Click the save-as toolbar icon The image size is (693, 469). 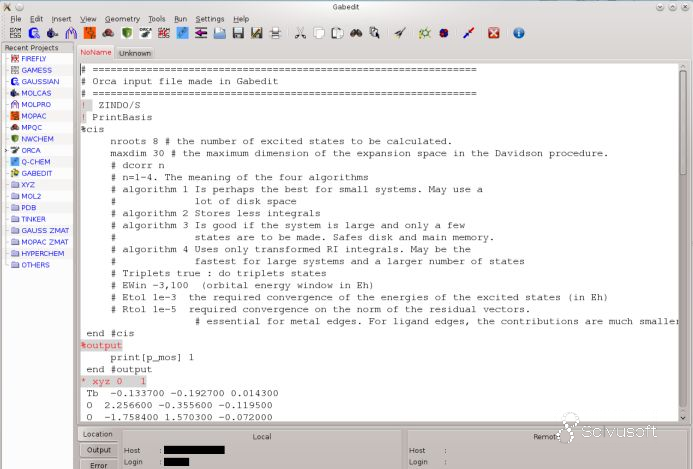(257, 33)
